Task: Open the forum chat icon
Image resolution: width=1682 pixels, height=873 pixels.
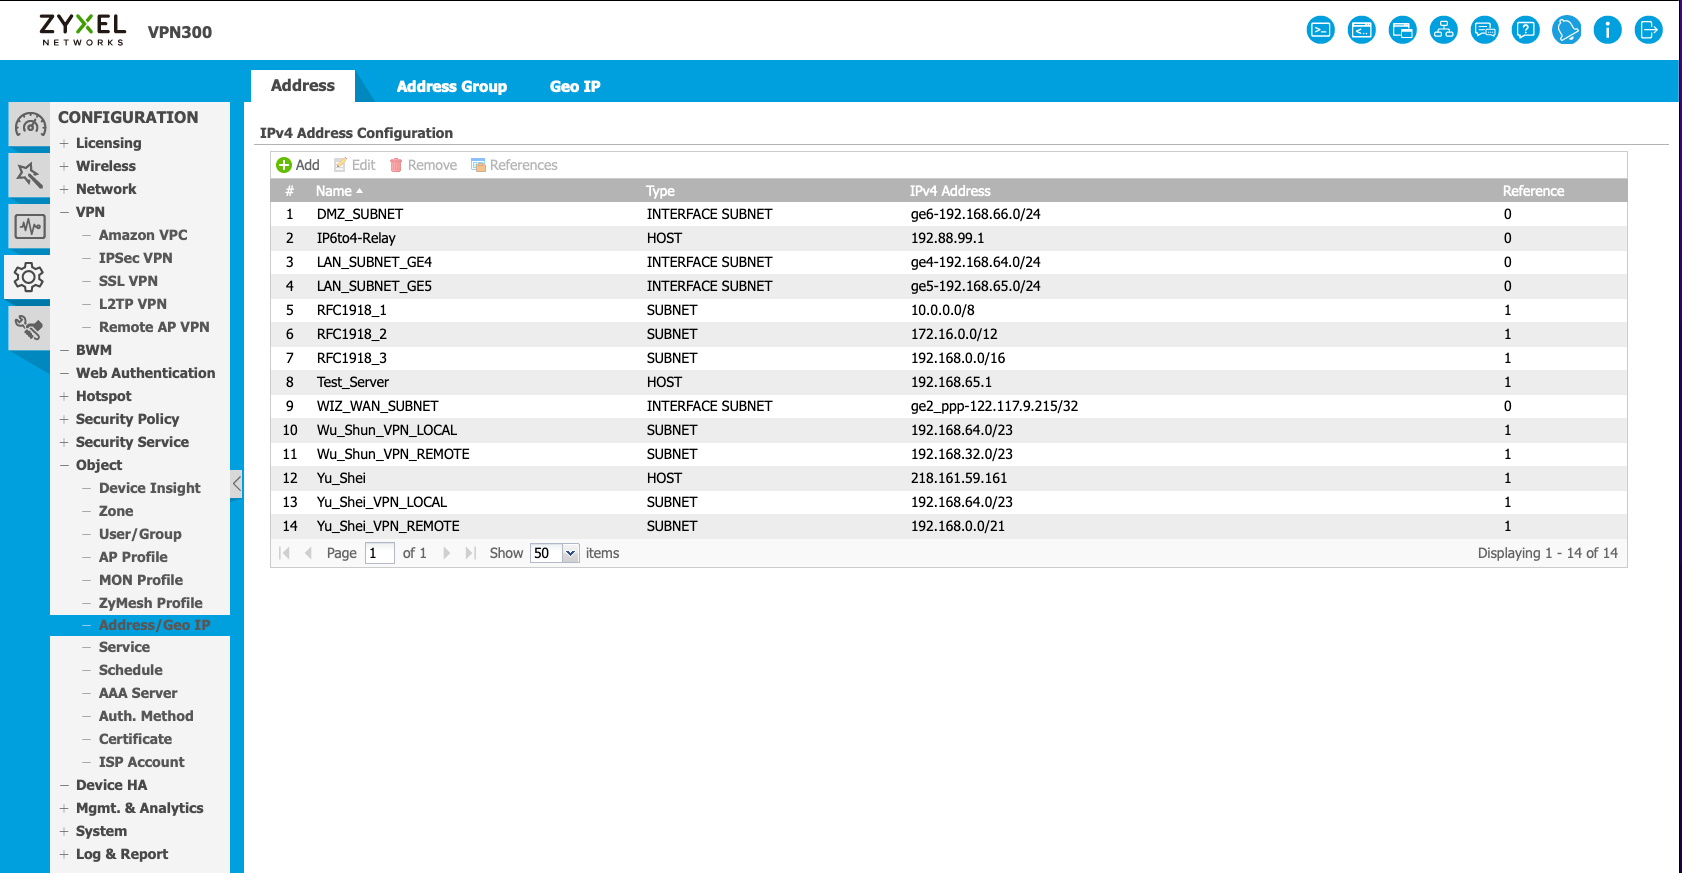Action: [1485, 30]
